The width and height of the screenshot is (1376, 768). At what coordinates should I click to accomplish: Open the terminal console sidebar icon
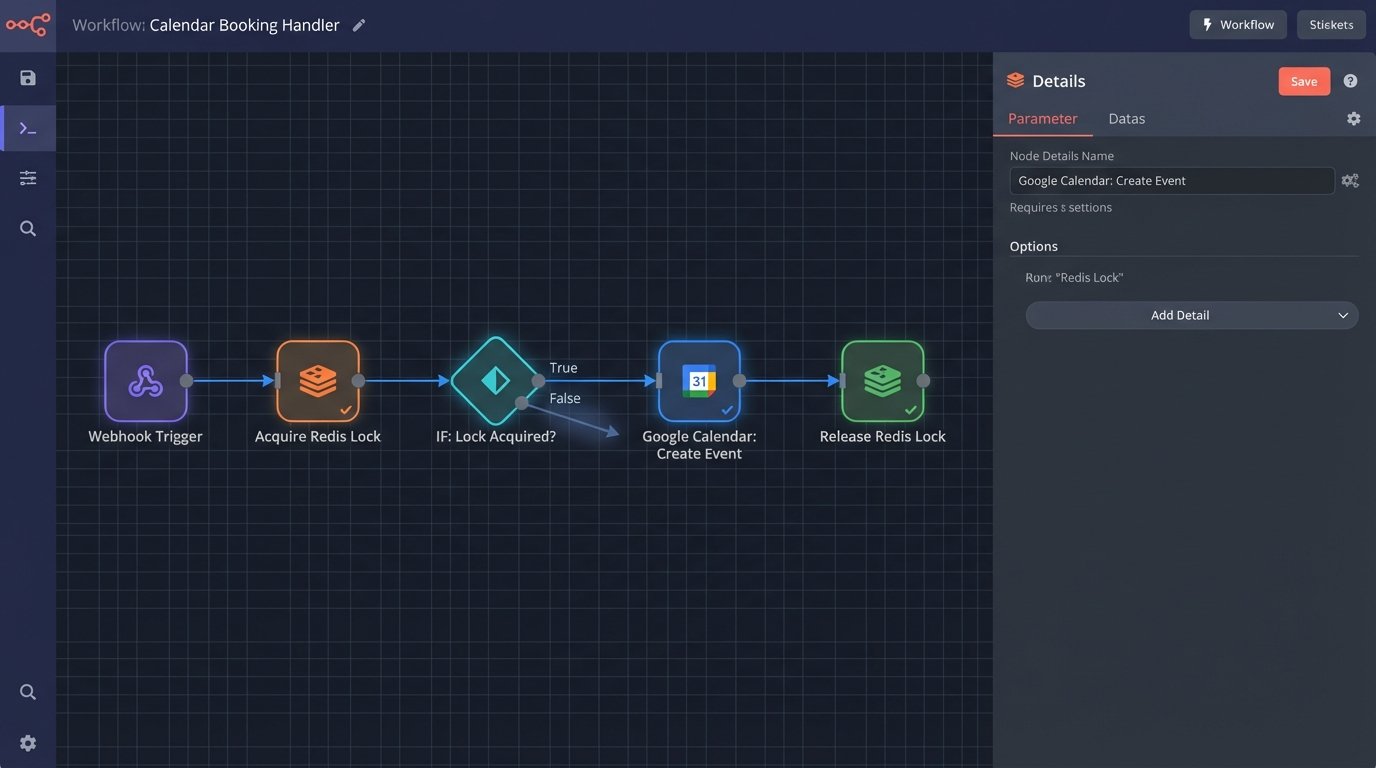(x=28, y=129)
